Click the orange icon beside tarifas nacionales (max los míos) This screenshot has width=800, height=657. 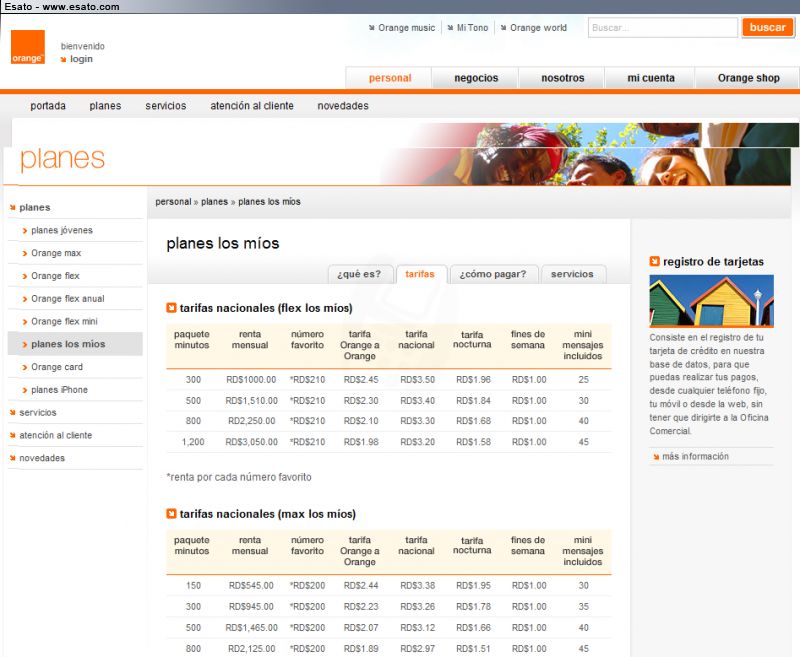coord(171,513)
